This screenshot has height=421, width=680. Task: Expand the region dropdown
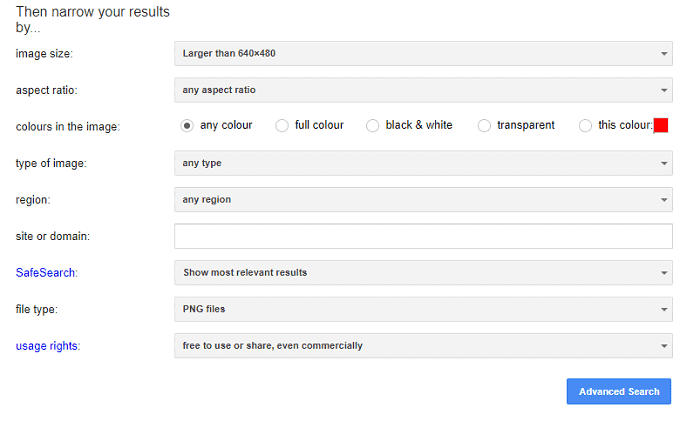pyautogui.click(x=422, y=200)
